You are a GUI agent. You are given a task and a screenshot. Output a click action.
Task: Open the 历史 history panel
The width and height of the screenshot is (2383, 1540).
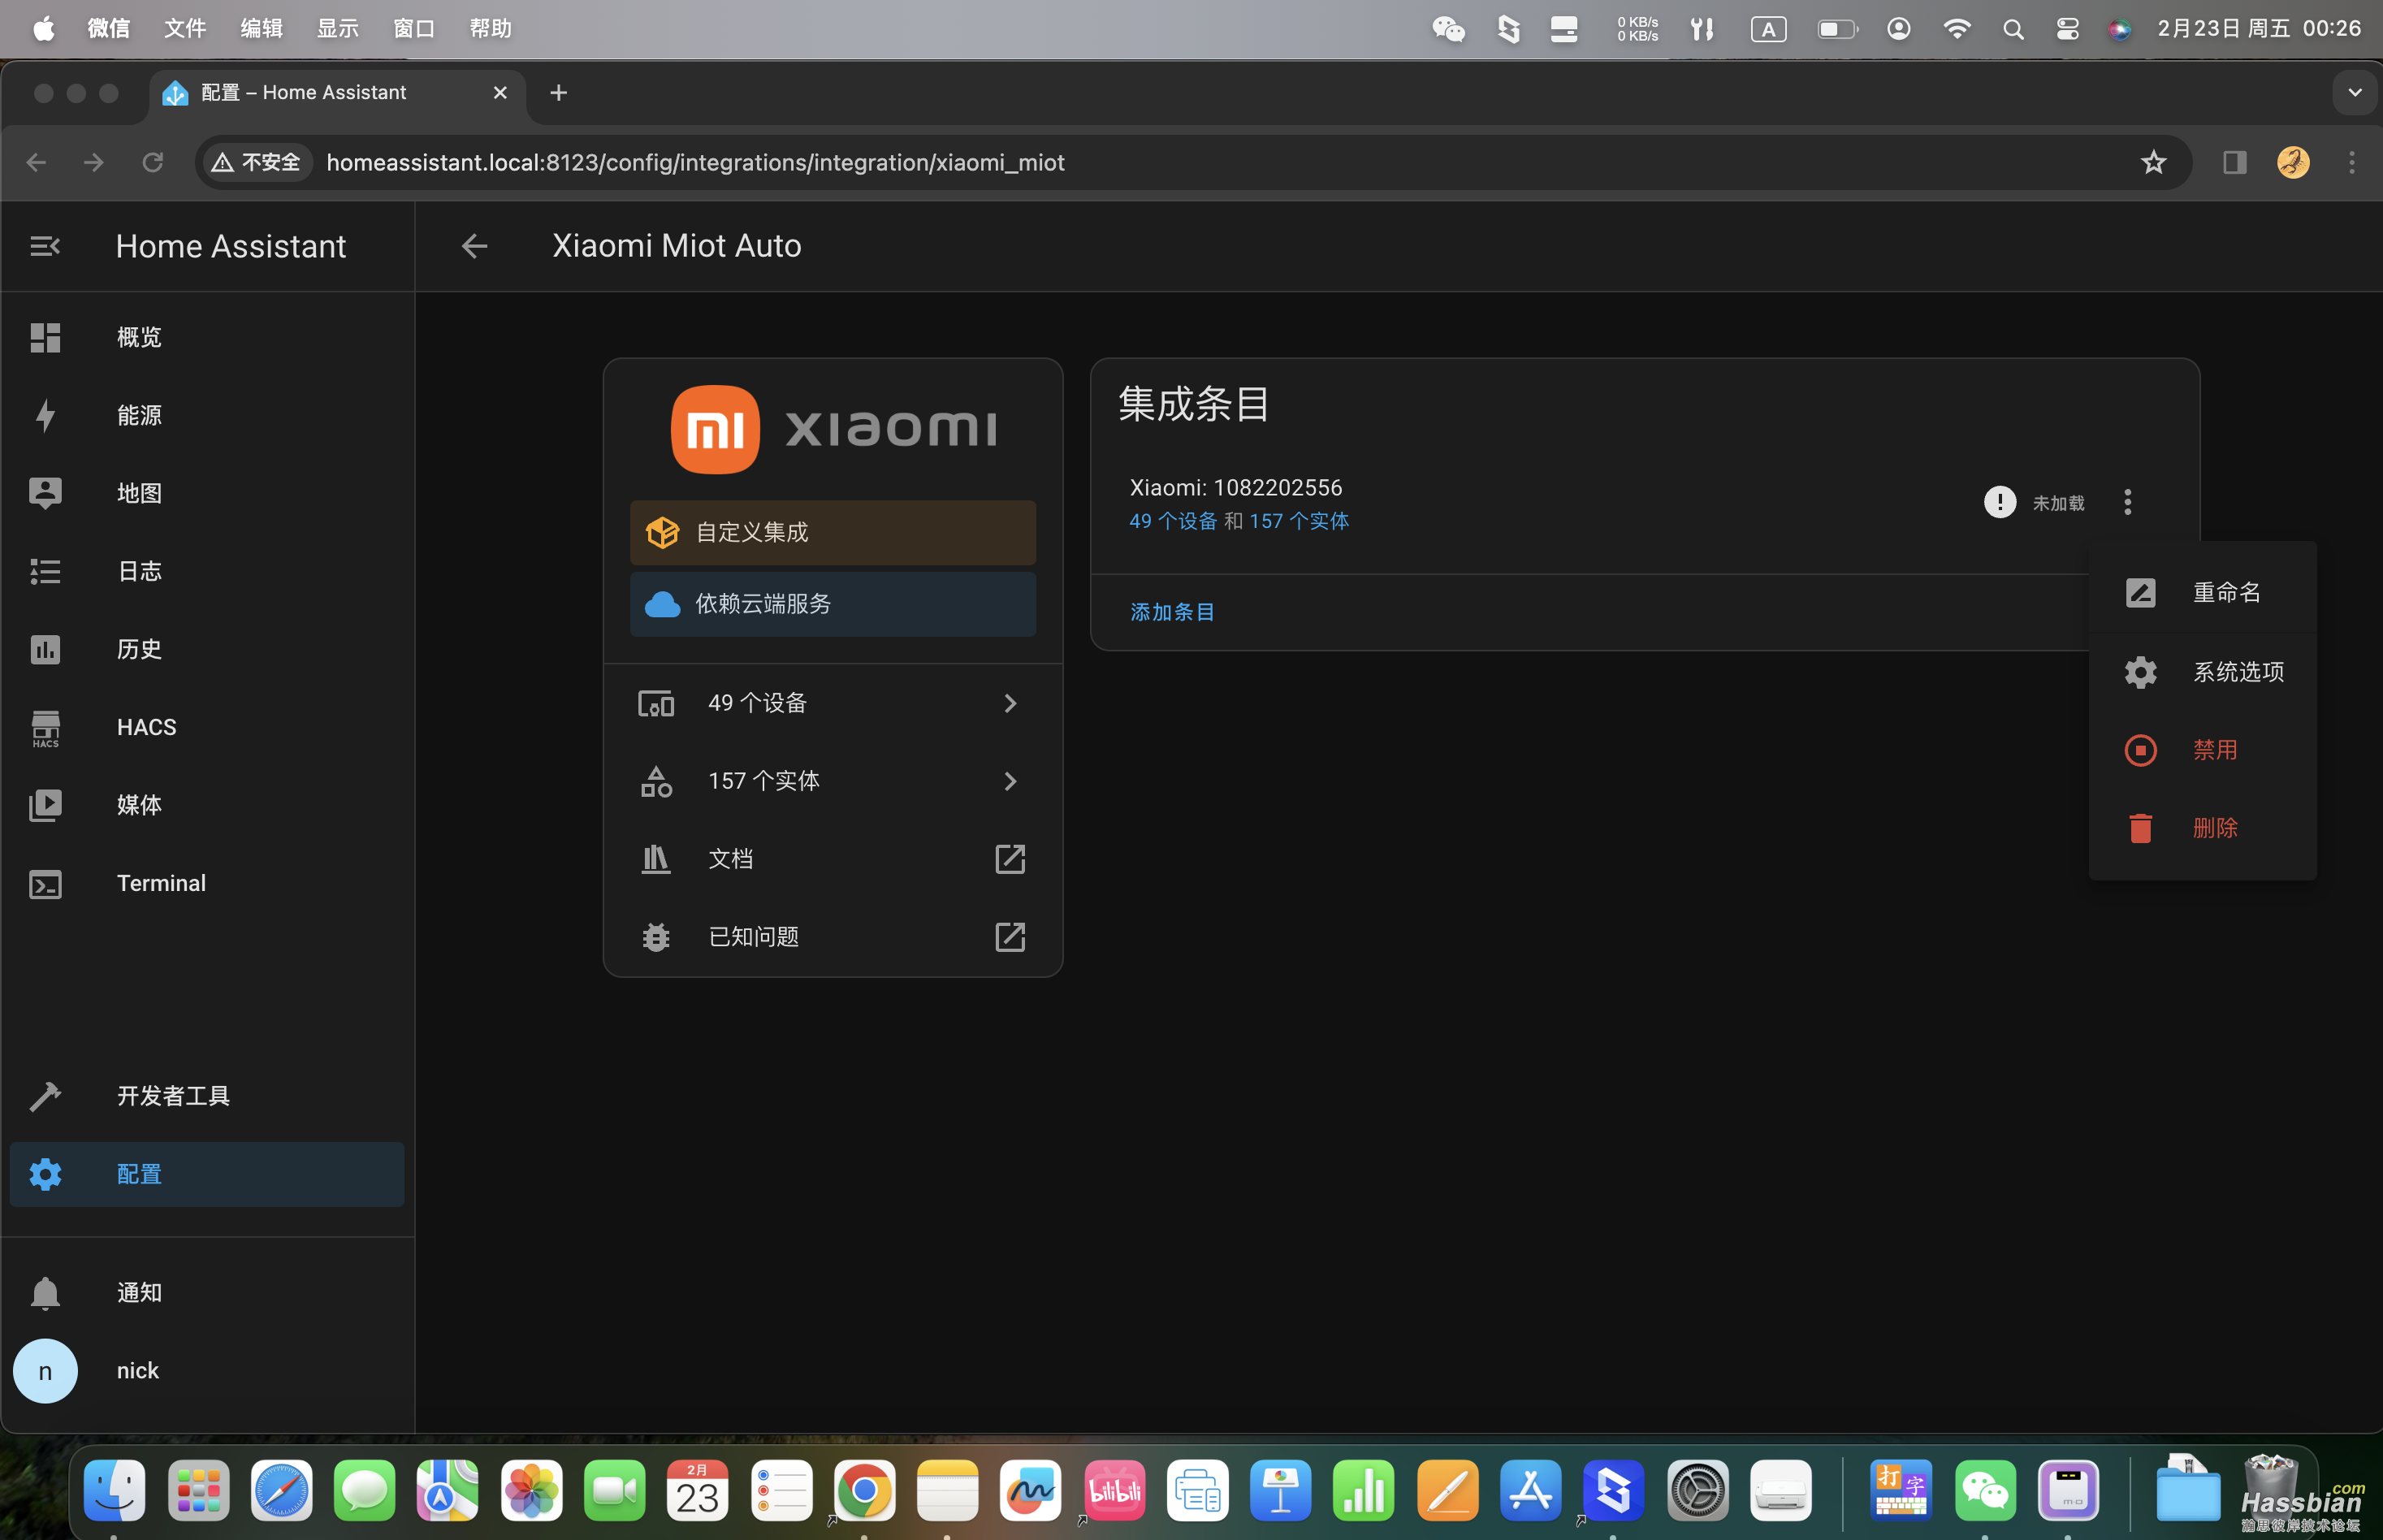coord(207,649)
